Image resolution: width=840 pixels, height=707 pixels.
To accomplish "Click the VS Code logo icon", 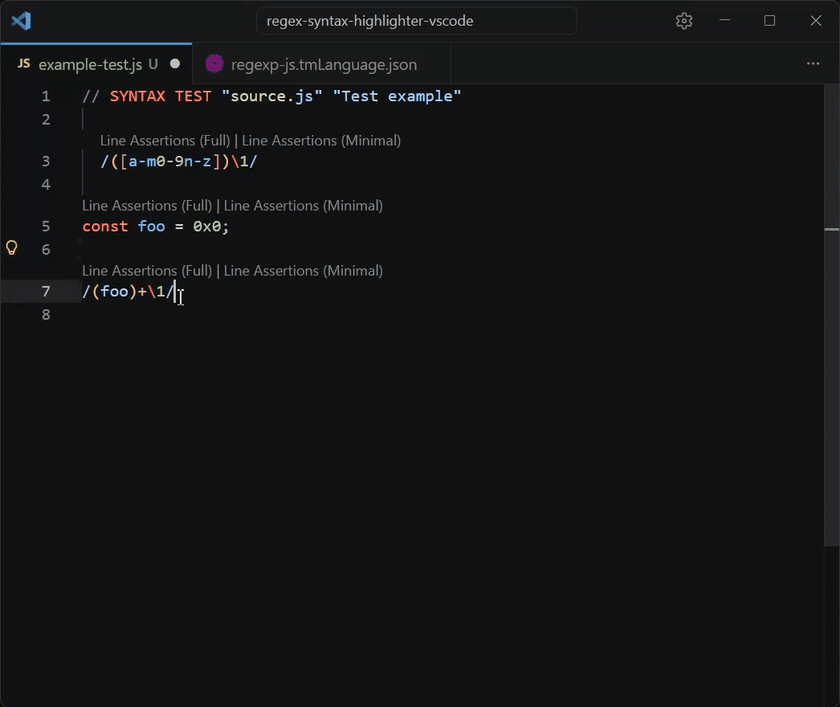I will pos(21,21).
